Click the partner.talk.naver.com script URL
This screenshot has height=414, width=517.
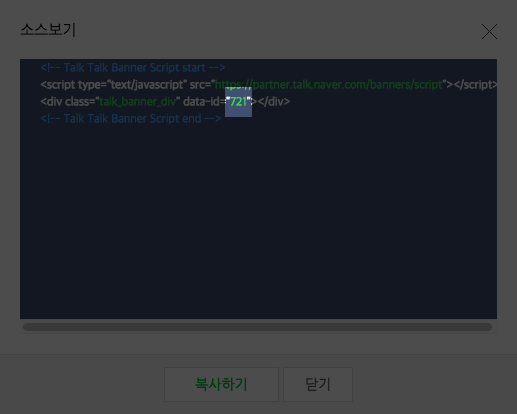click(x=329, y=85)
